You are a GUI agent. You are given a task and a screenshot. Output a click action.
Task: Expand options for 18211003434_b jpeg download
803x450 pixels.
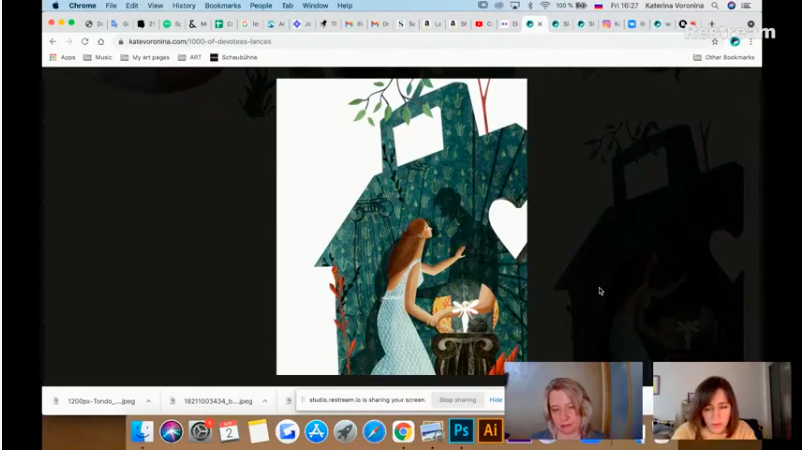pos(265,401)
